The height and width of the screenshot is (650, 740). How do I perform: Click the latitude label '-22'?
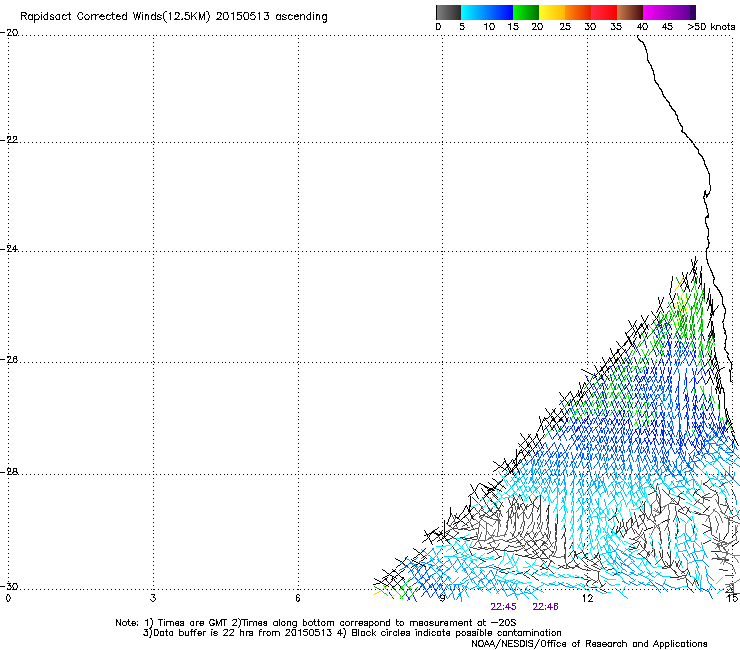9,140
